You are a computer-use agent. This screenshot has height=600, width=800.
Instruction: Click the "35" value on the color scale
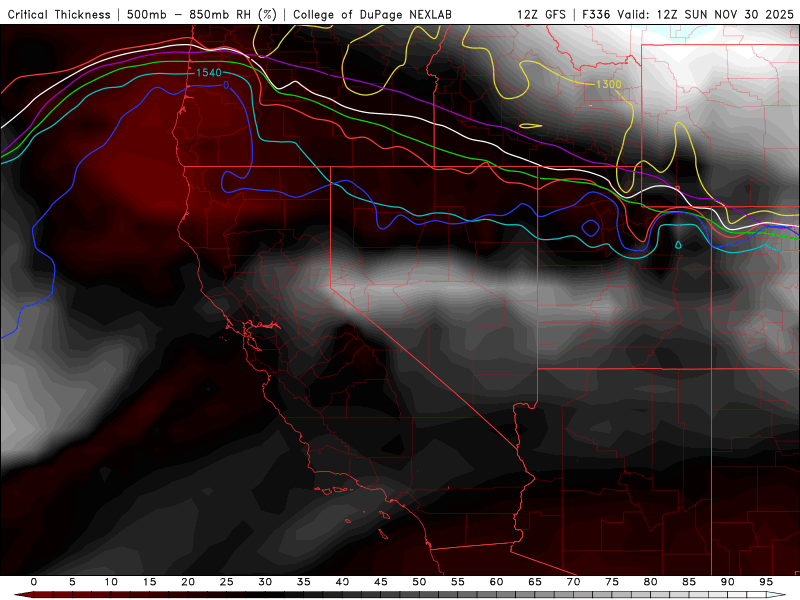(304, 582)
